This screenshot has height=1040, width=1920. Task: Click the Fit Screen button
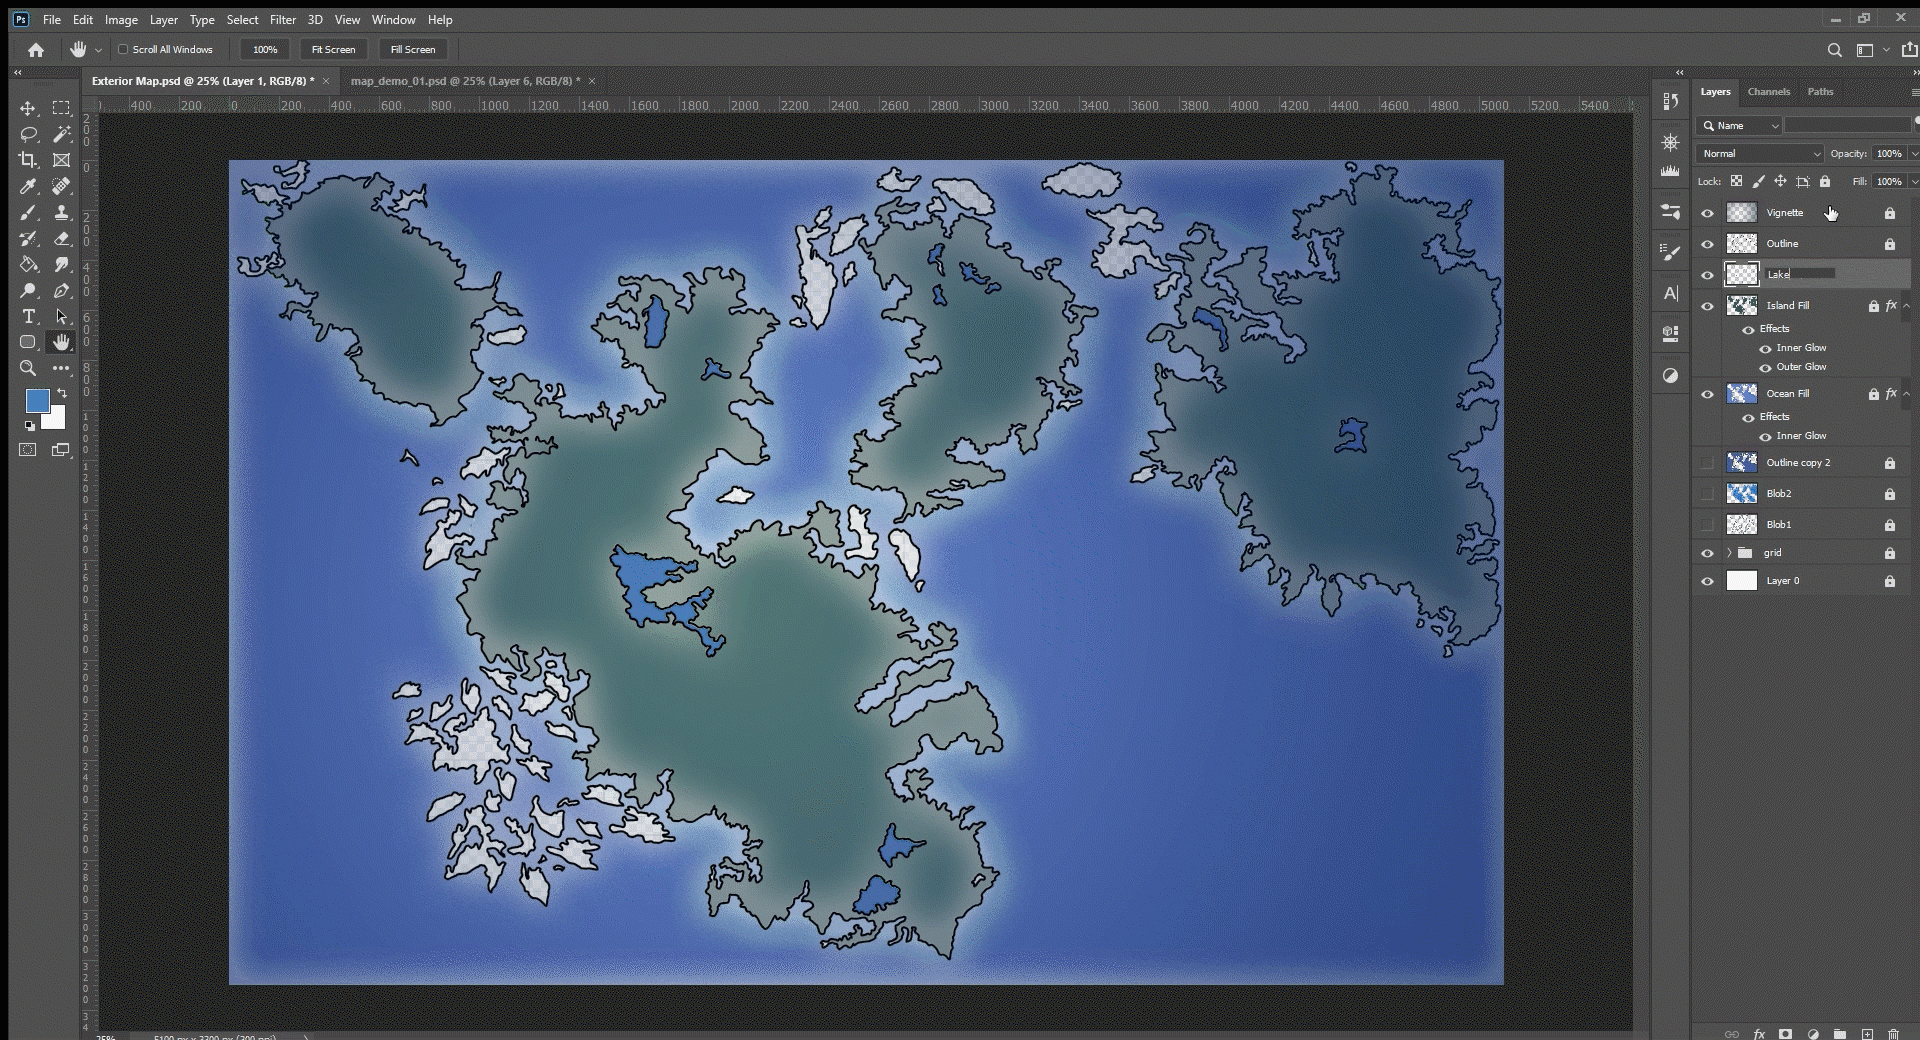[332, 49]
